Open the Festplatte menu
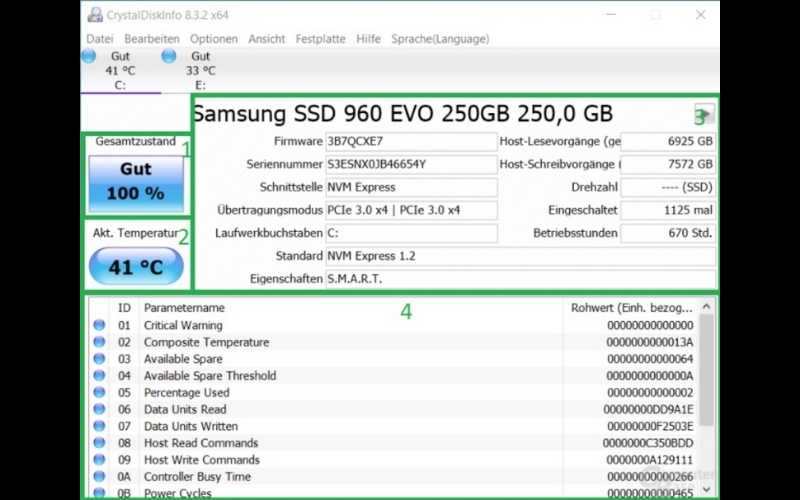800x500 pixels. point(320,39)
